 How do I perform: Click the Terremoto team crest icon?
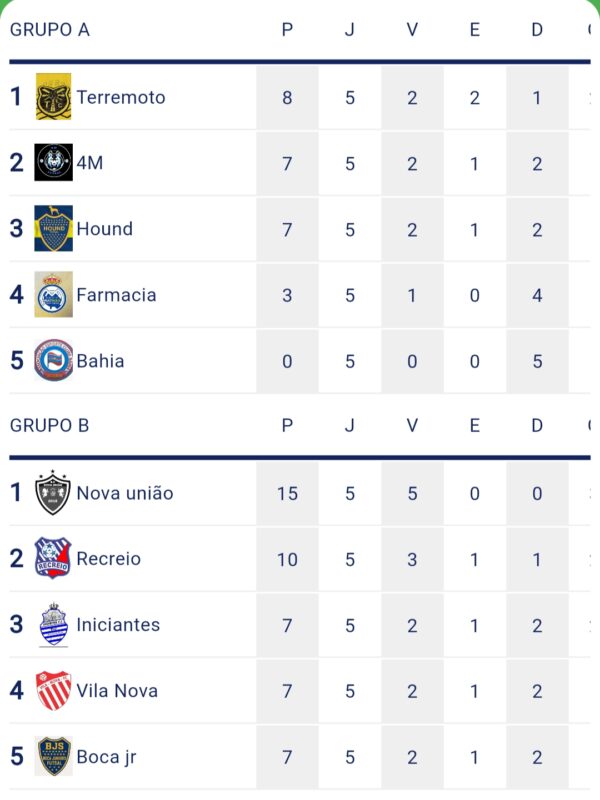coord(53,97)
